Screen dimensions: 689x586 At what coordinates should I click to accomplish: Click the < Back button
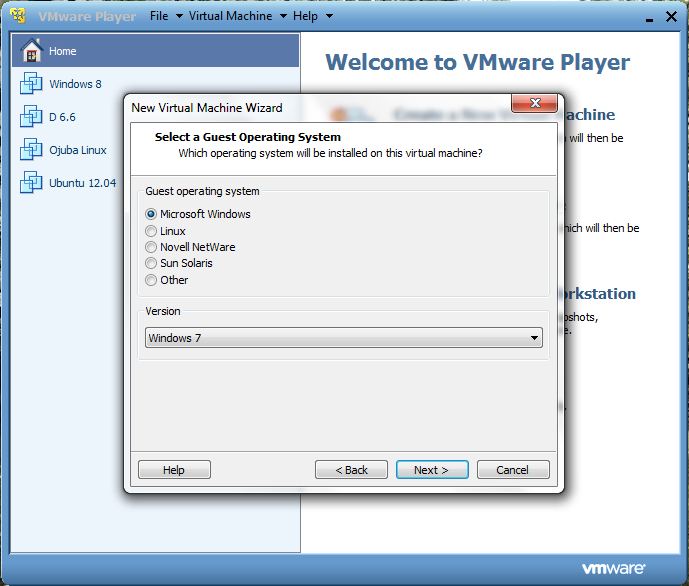[351, 470]
